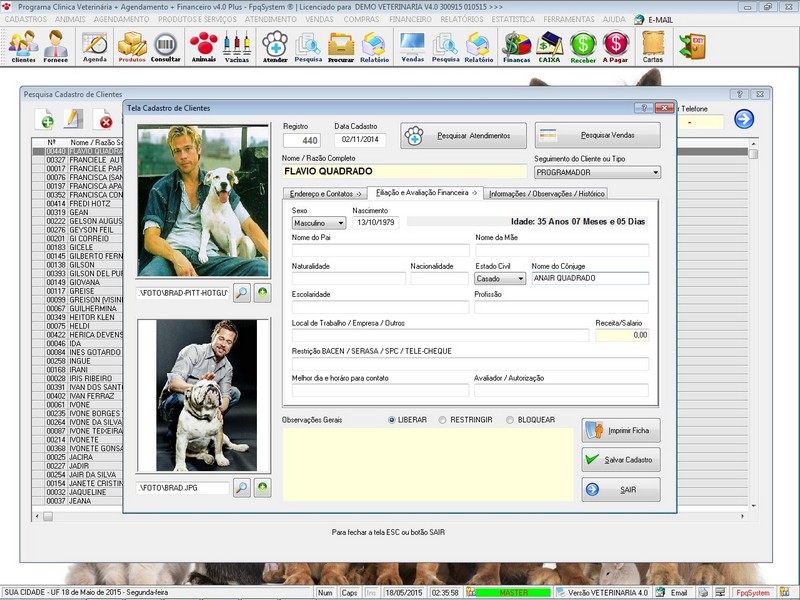Open the Clientes toolbar icon
The image size is (800, 600).
coord(23,46)
